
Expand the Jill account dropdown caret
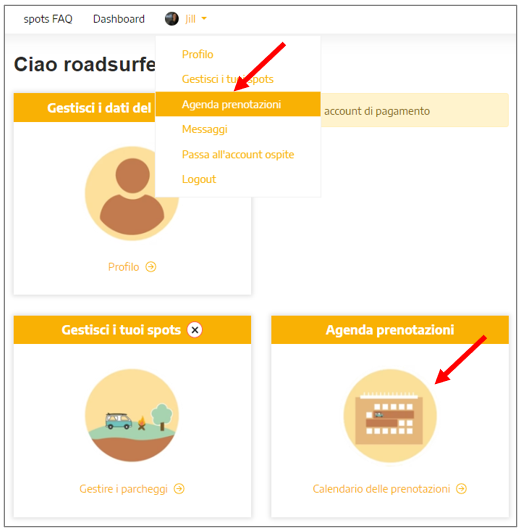point(204,19)
